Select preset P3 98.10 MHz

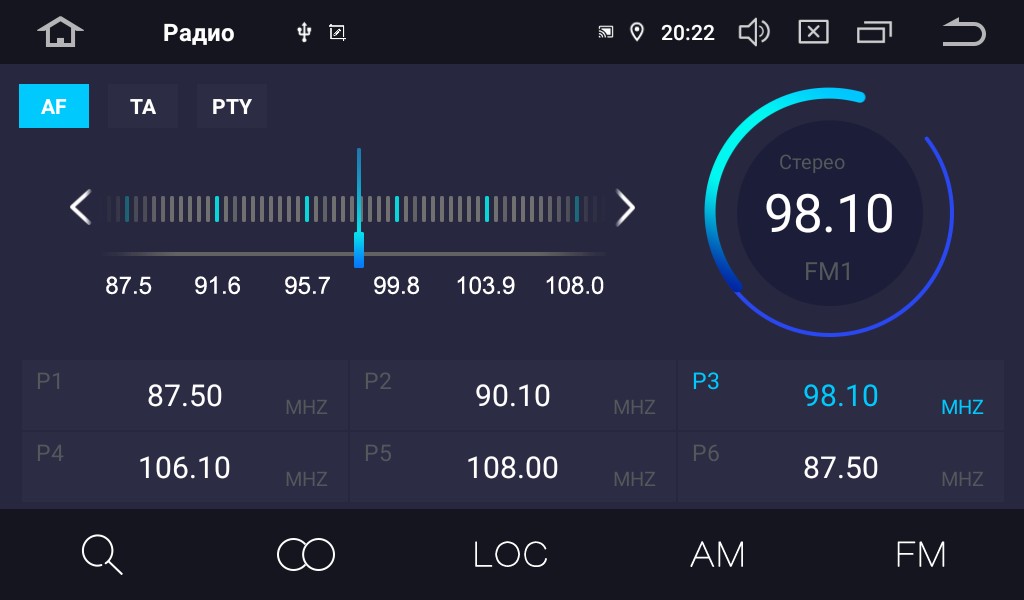pos(840,395)
